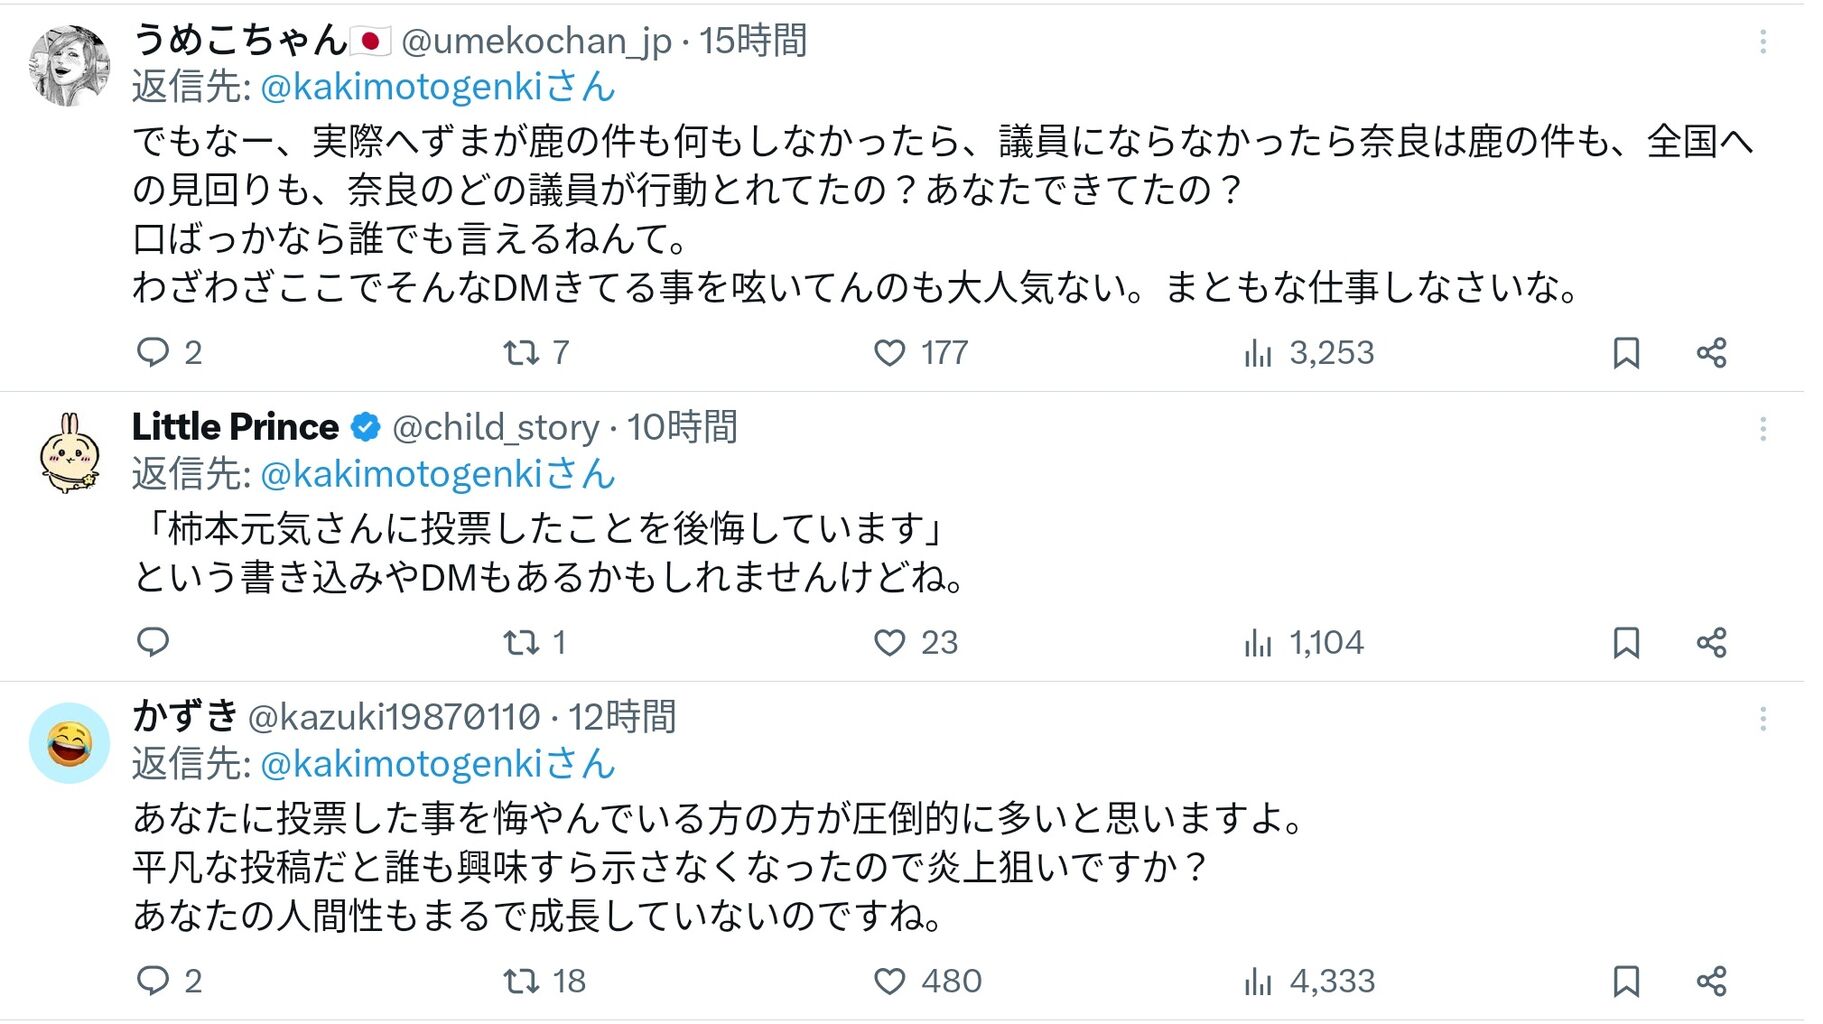Share the umekochan_jp tweet
The width and height of the screenshot is (1823, 1024).
1711,352
